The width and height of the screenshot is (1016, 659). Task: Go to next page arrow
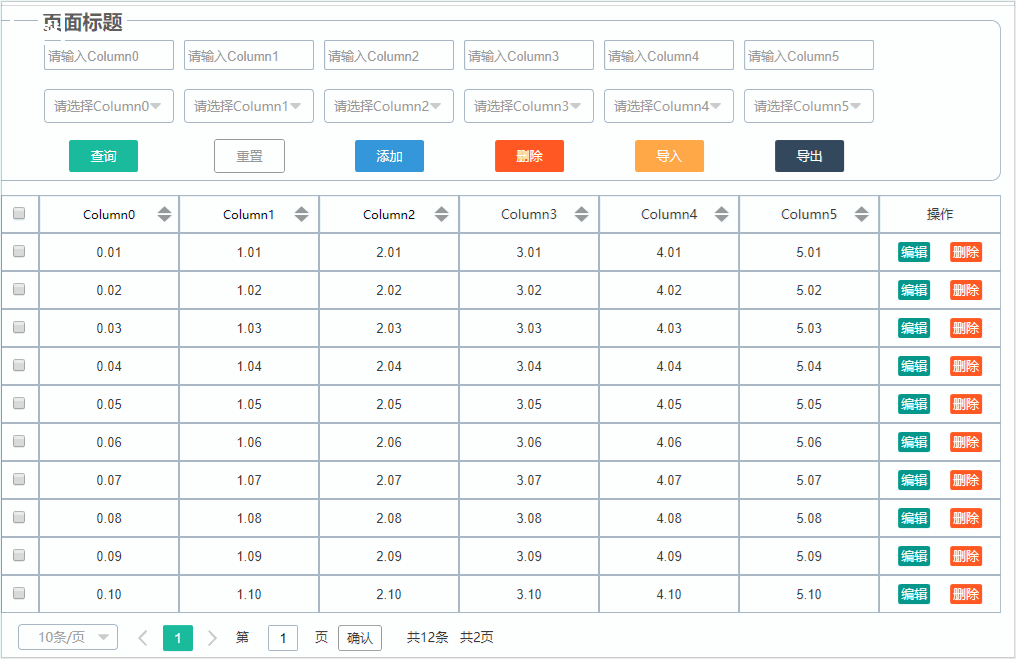(212, 638)
